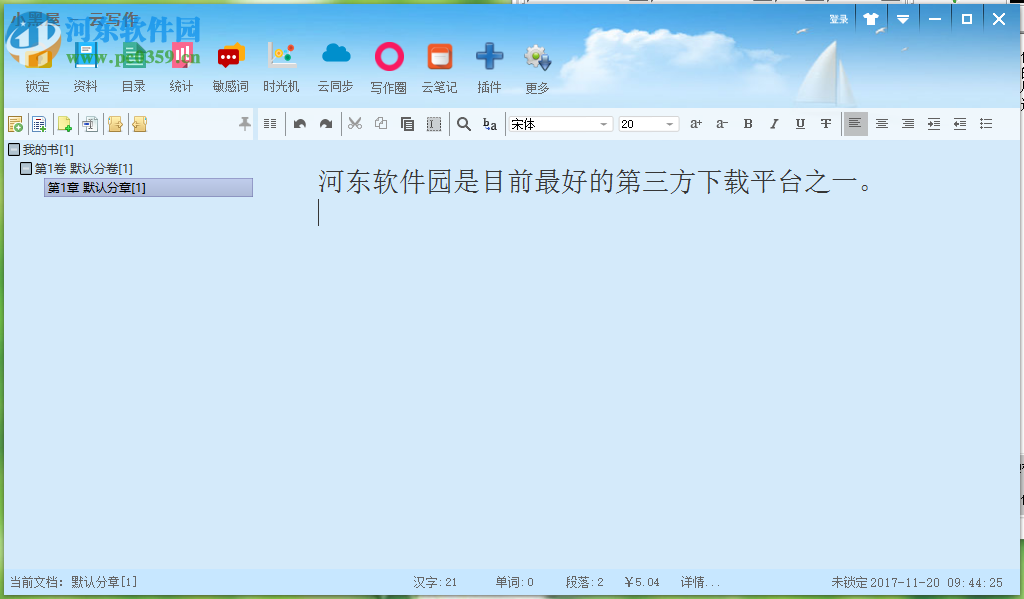This screenshot has height=599, width=1024.
Task: Click the scissors cut icon
Action: (354, 123)
